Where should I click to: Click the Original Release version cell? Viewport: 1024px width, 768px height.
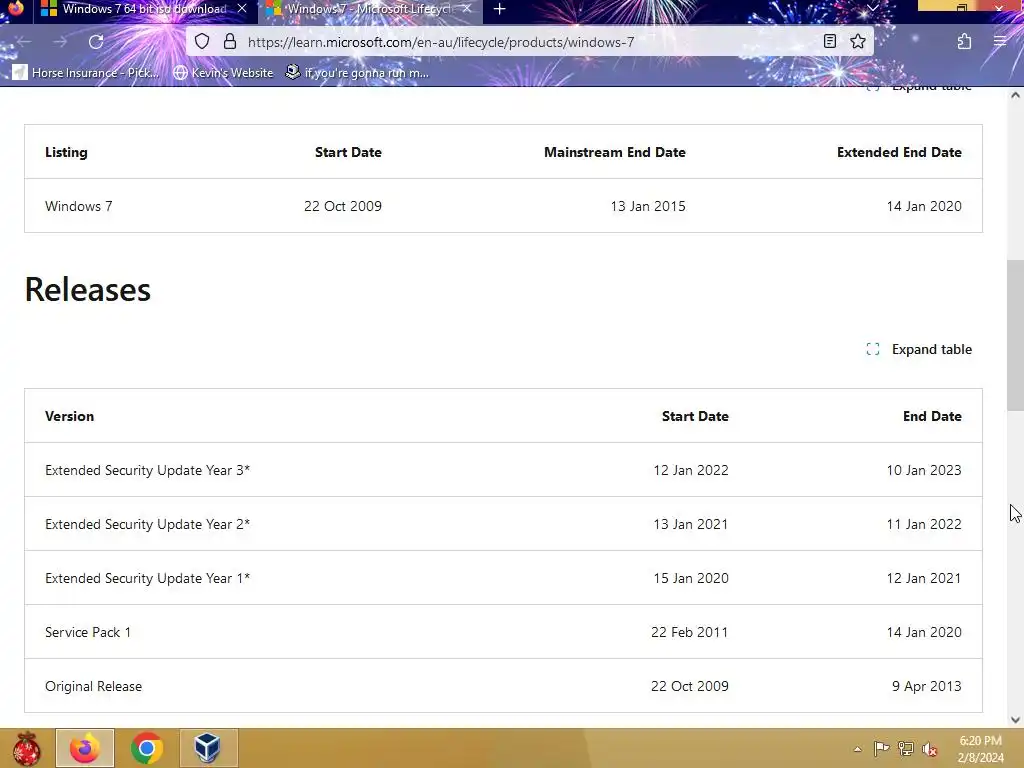pyautogui.click(x=93, y=686)
